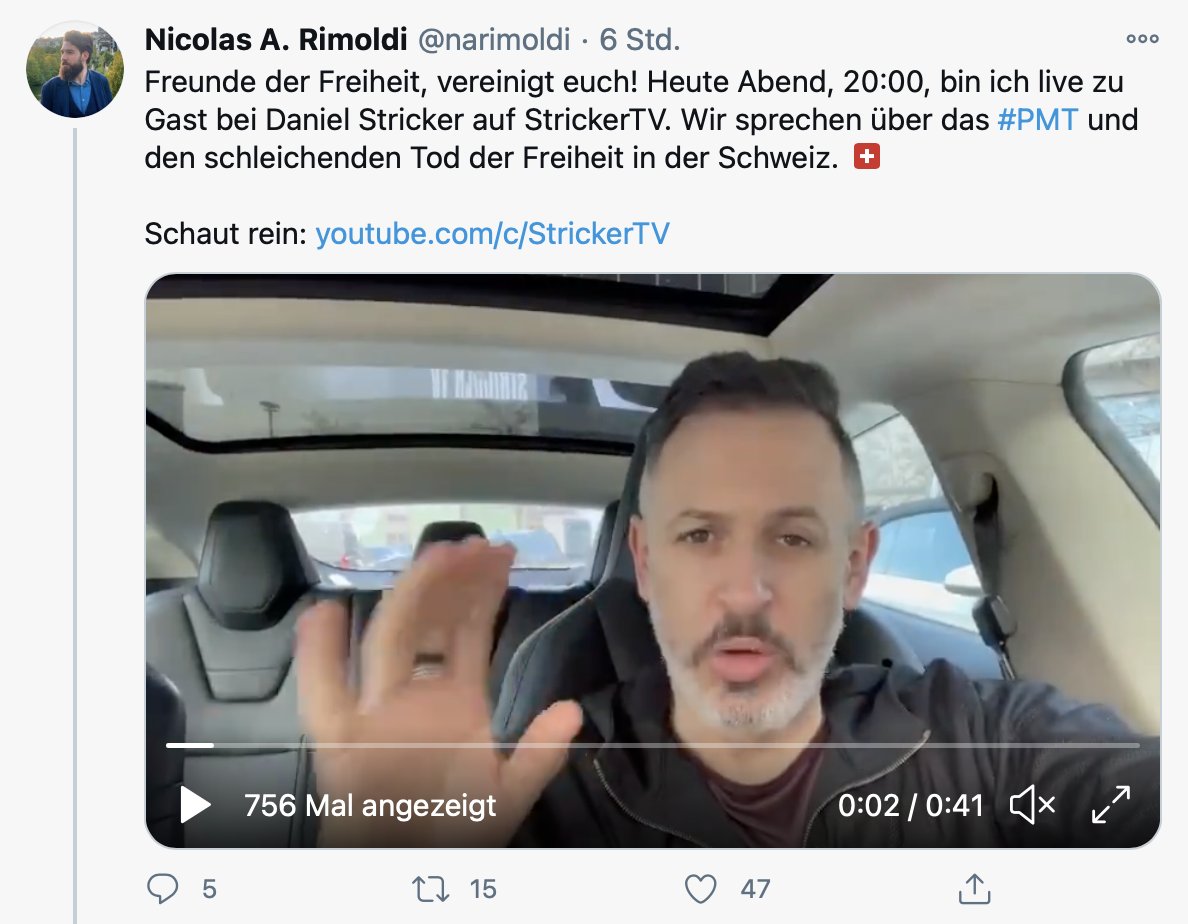Image resolution: width=1188 pixels, height=924 pixels.
Task: Click the 0:02 / 0:41 time display
Action: [x=910, y=805]
